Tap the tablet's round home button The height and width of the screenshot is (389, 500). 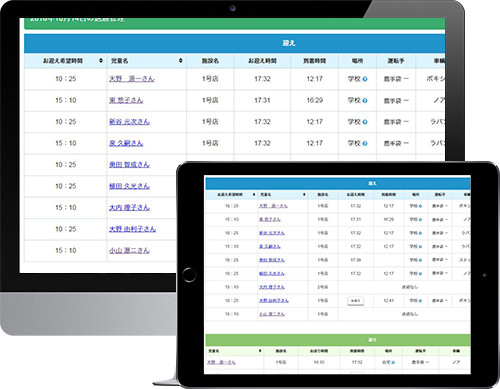click(x=189, y=275)
